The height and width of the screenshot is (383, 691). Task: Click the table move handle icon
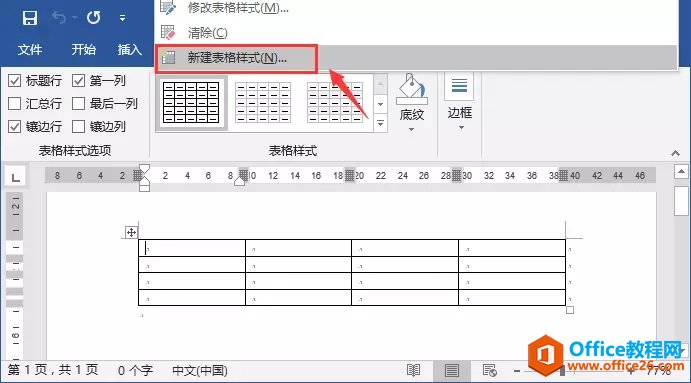[x=131, y=232]
